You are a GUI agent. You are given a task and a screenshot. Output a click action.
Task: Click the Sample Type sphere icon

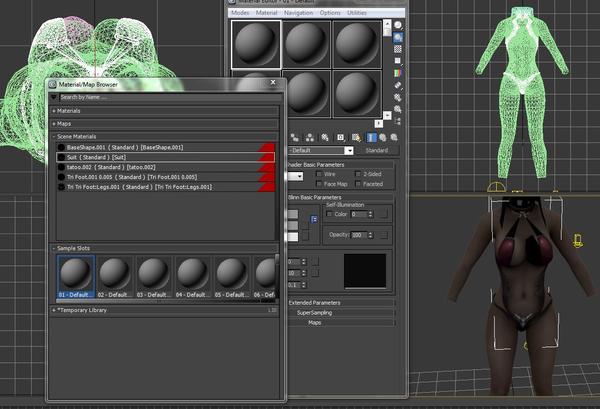[x=398, y=26]
